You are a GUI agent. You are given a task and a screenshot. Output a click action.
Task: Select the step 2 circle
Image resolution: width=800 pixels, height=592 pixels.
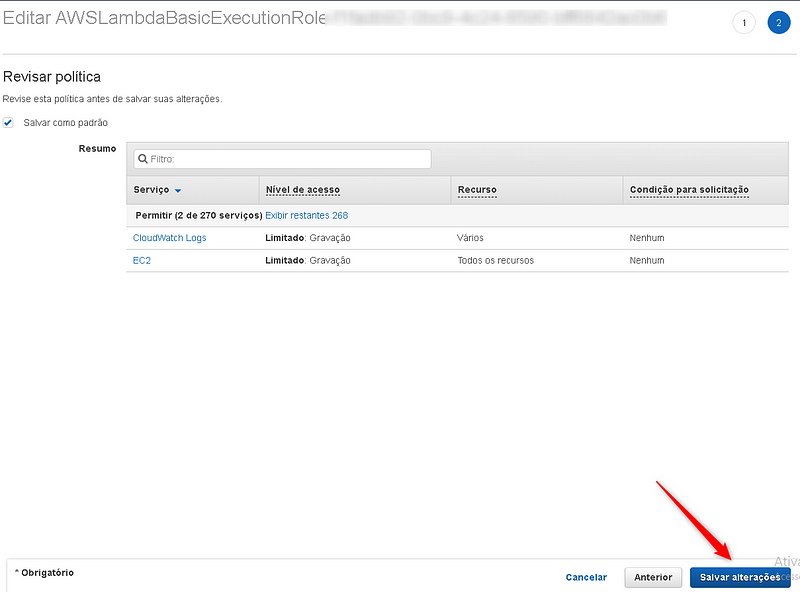[x=779, y=22]
